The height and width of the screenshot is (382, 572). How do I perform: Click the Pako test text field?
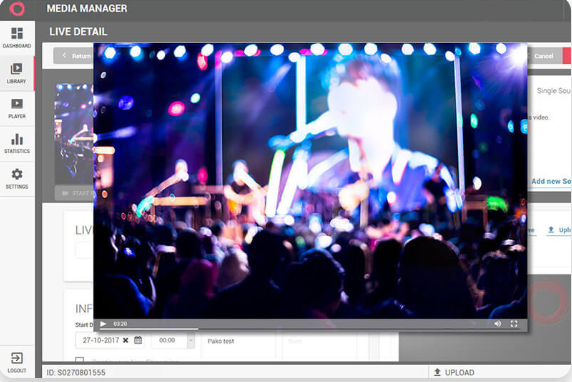point(239,341)
